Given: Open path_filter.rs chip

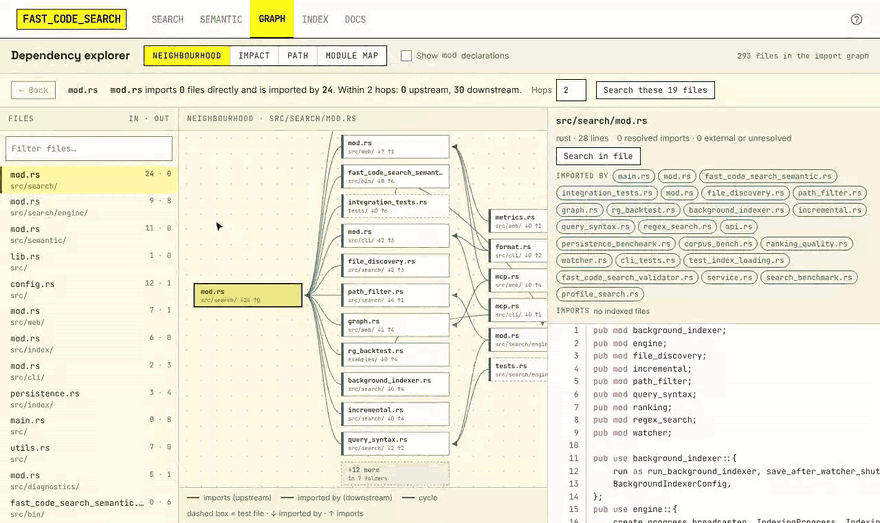Looking at the screenshot, I should tap(829, 193).
